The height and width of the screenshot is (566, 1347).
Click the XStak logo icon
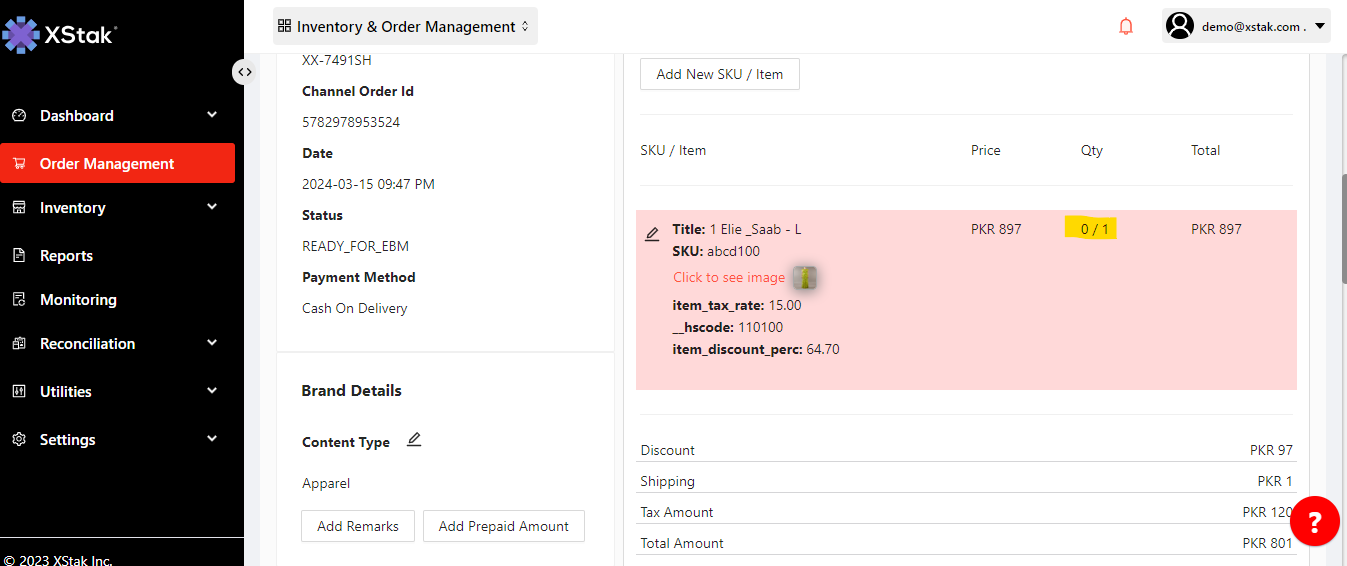21,35
